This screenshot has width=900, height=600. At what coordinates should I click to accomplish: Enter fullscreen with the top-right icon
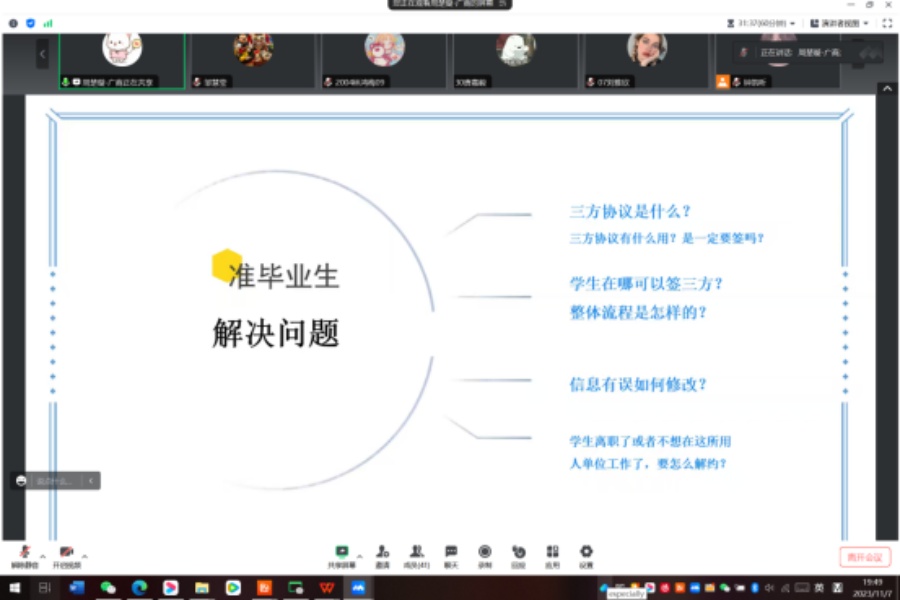click(x=886, y=25)
